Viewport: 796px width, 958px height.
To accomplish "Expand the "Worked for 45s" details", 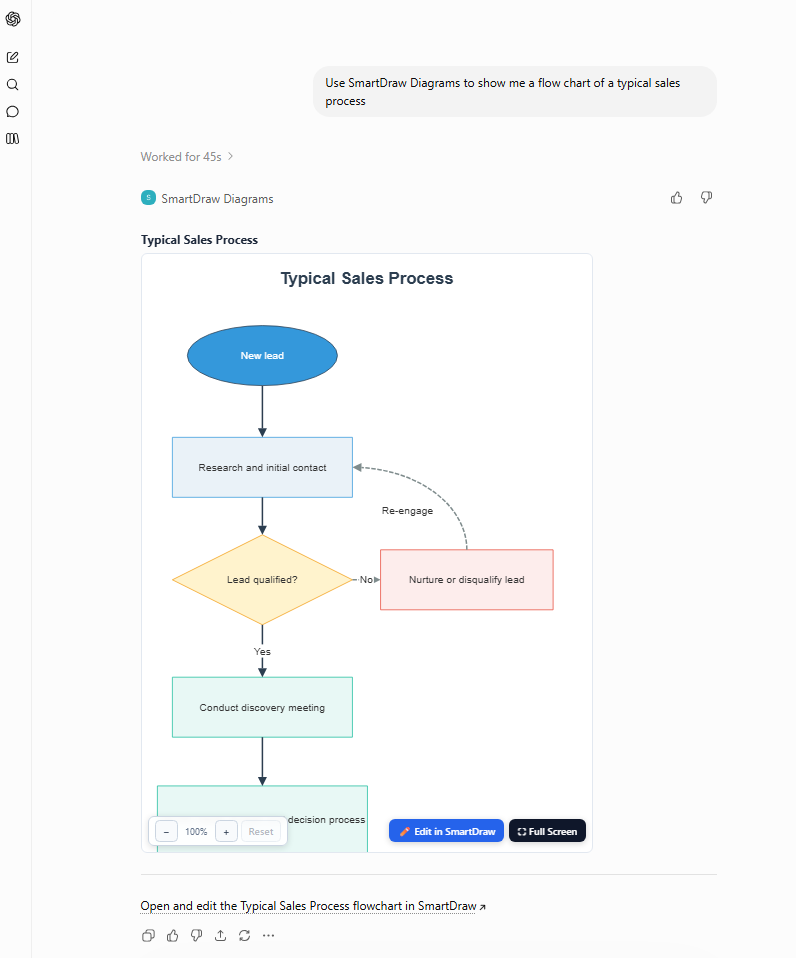I will (x=187, y=157).
